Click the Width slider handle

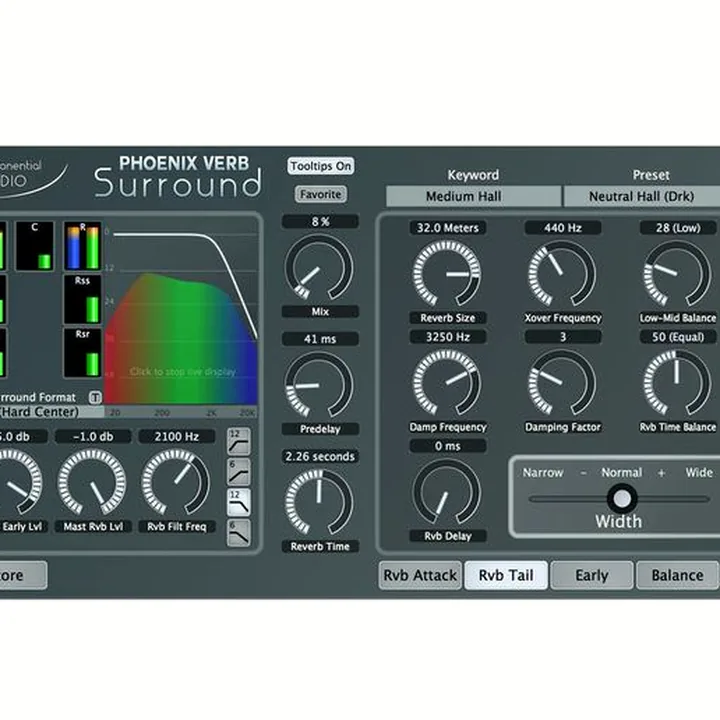[622, 499]
